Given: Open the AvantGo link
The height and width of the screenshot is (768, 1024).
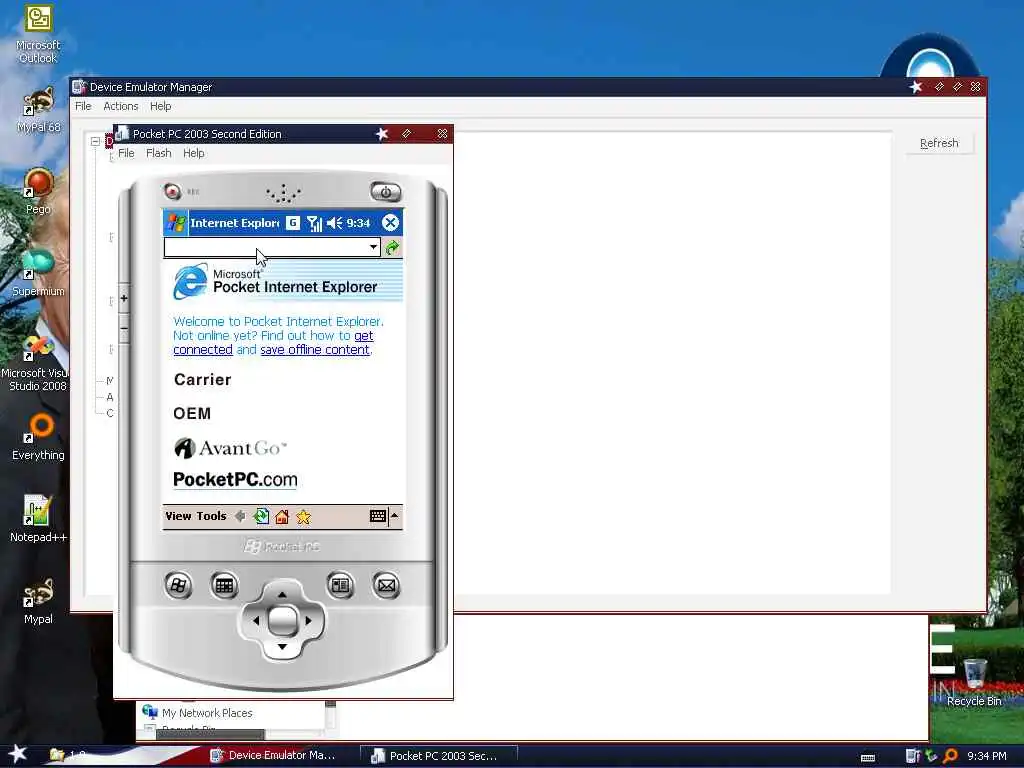Looking at the screenshot, I should point(231,448).
